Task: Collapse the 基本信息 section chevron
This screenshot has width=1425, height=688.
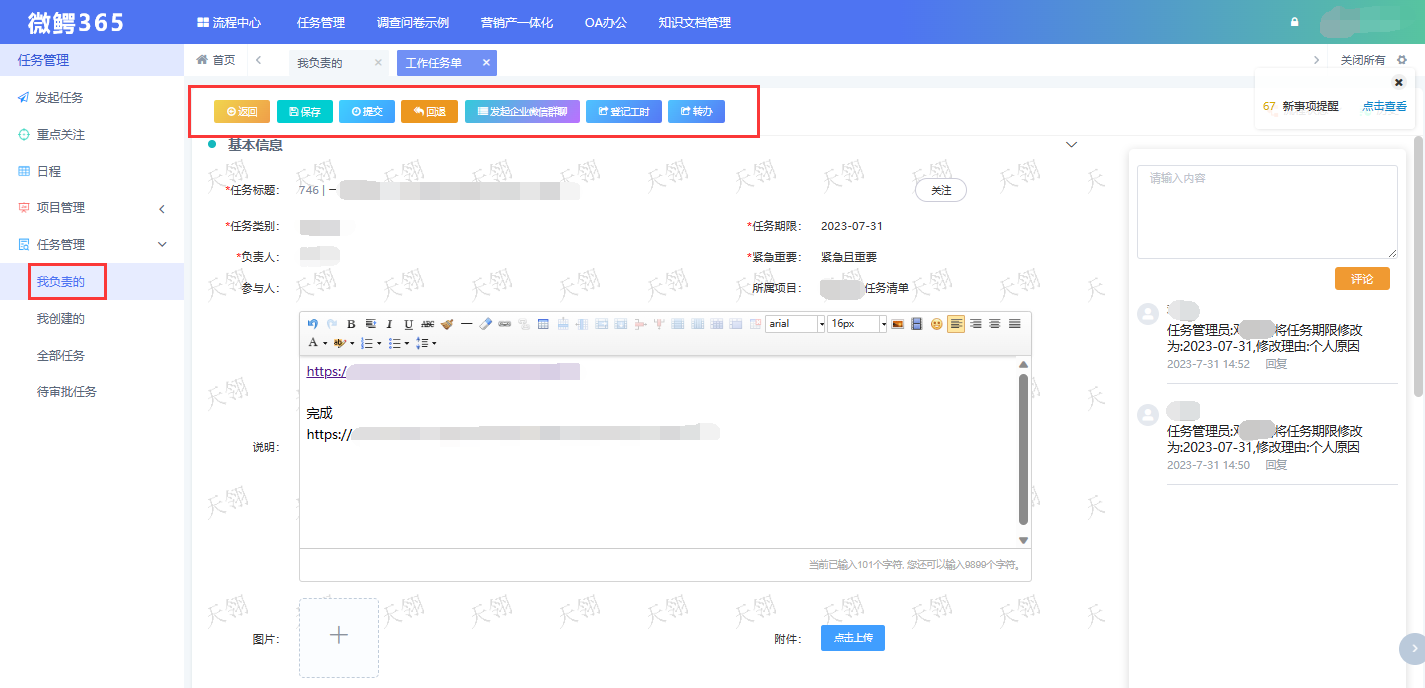Action: [x=1071, y=145]
